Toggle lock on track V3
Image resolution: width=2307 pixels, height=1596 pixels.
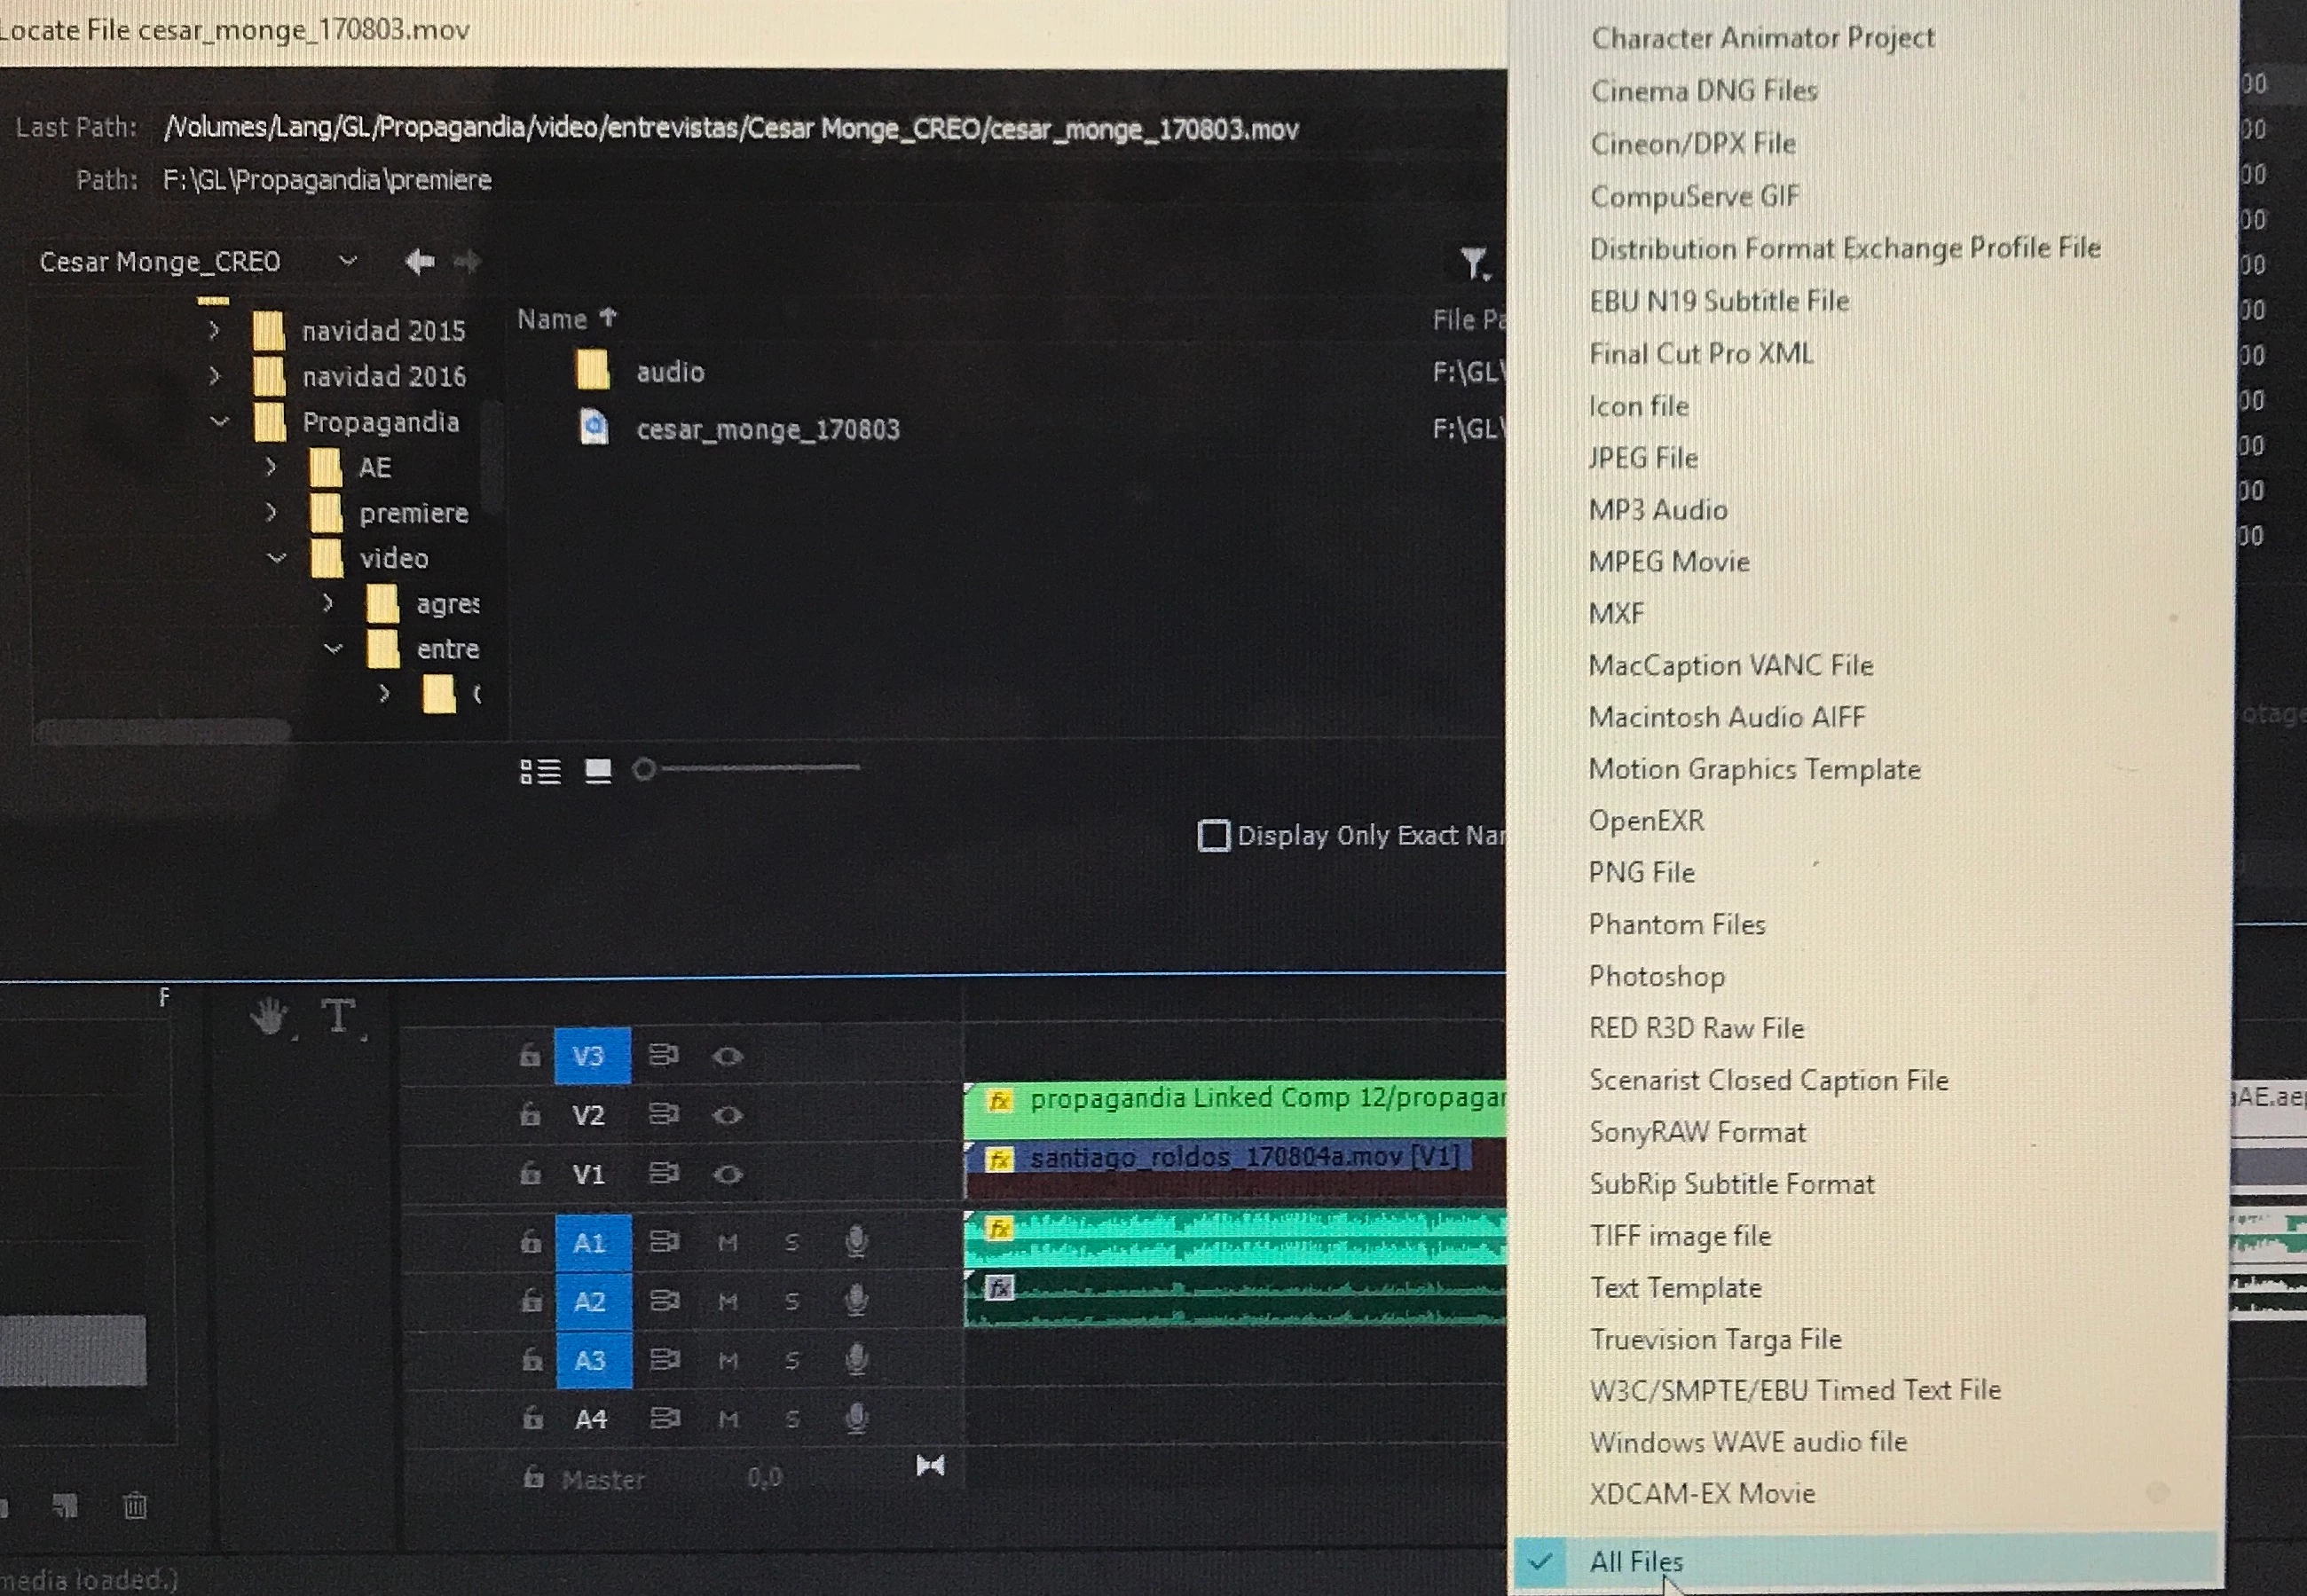tap(530, 1056)
